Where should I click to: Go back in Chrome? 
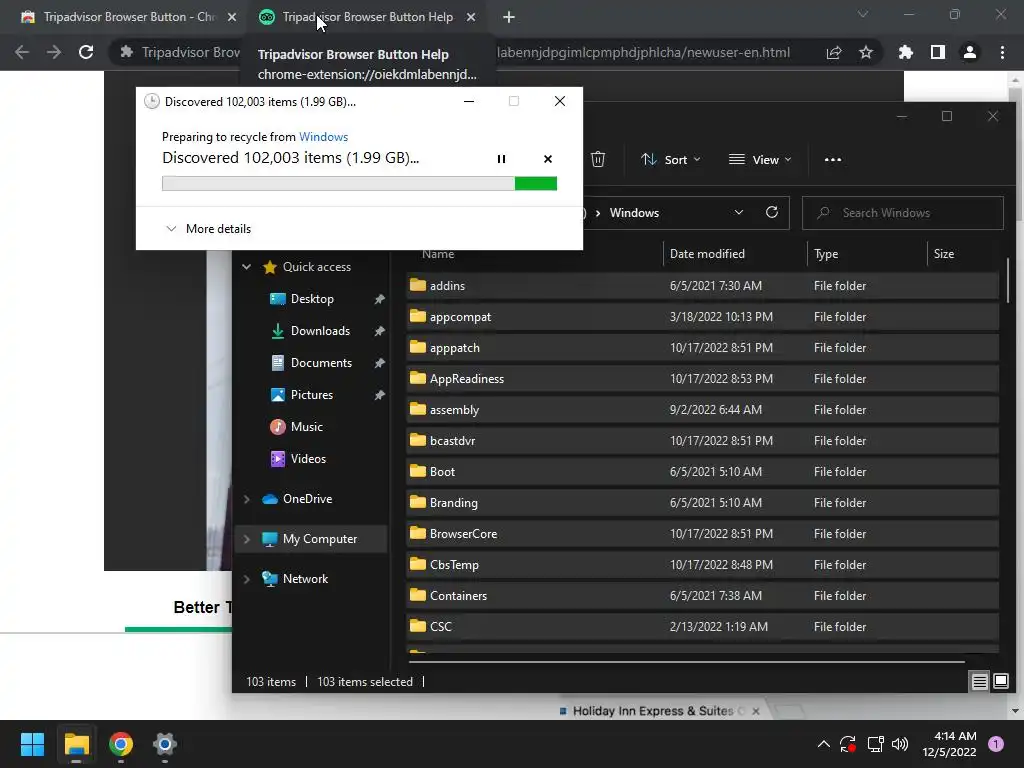coord(22,52)
